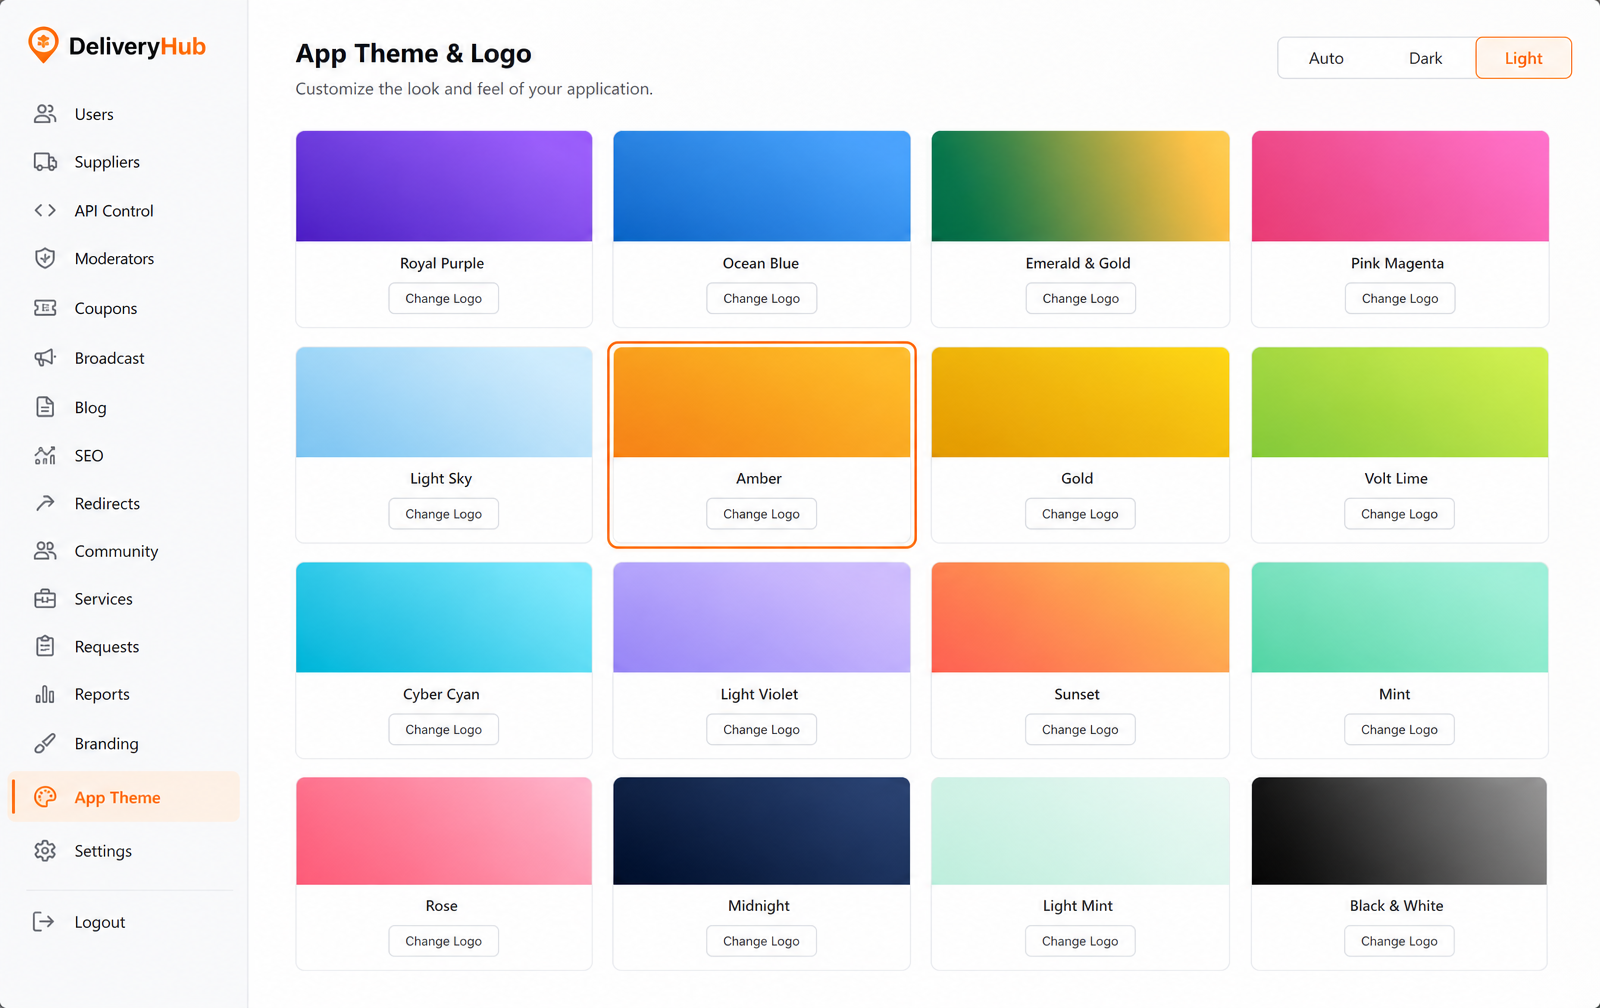Image resolution: width=1600 pixels, height=1008 pixels.
Task: Change Logo for Cyber Cyan theme
Action: coord(443,729)
